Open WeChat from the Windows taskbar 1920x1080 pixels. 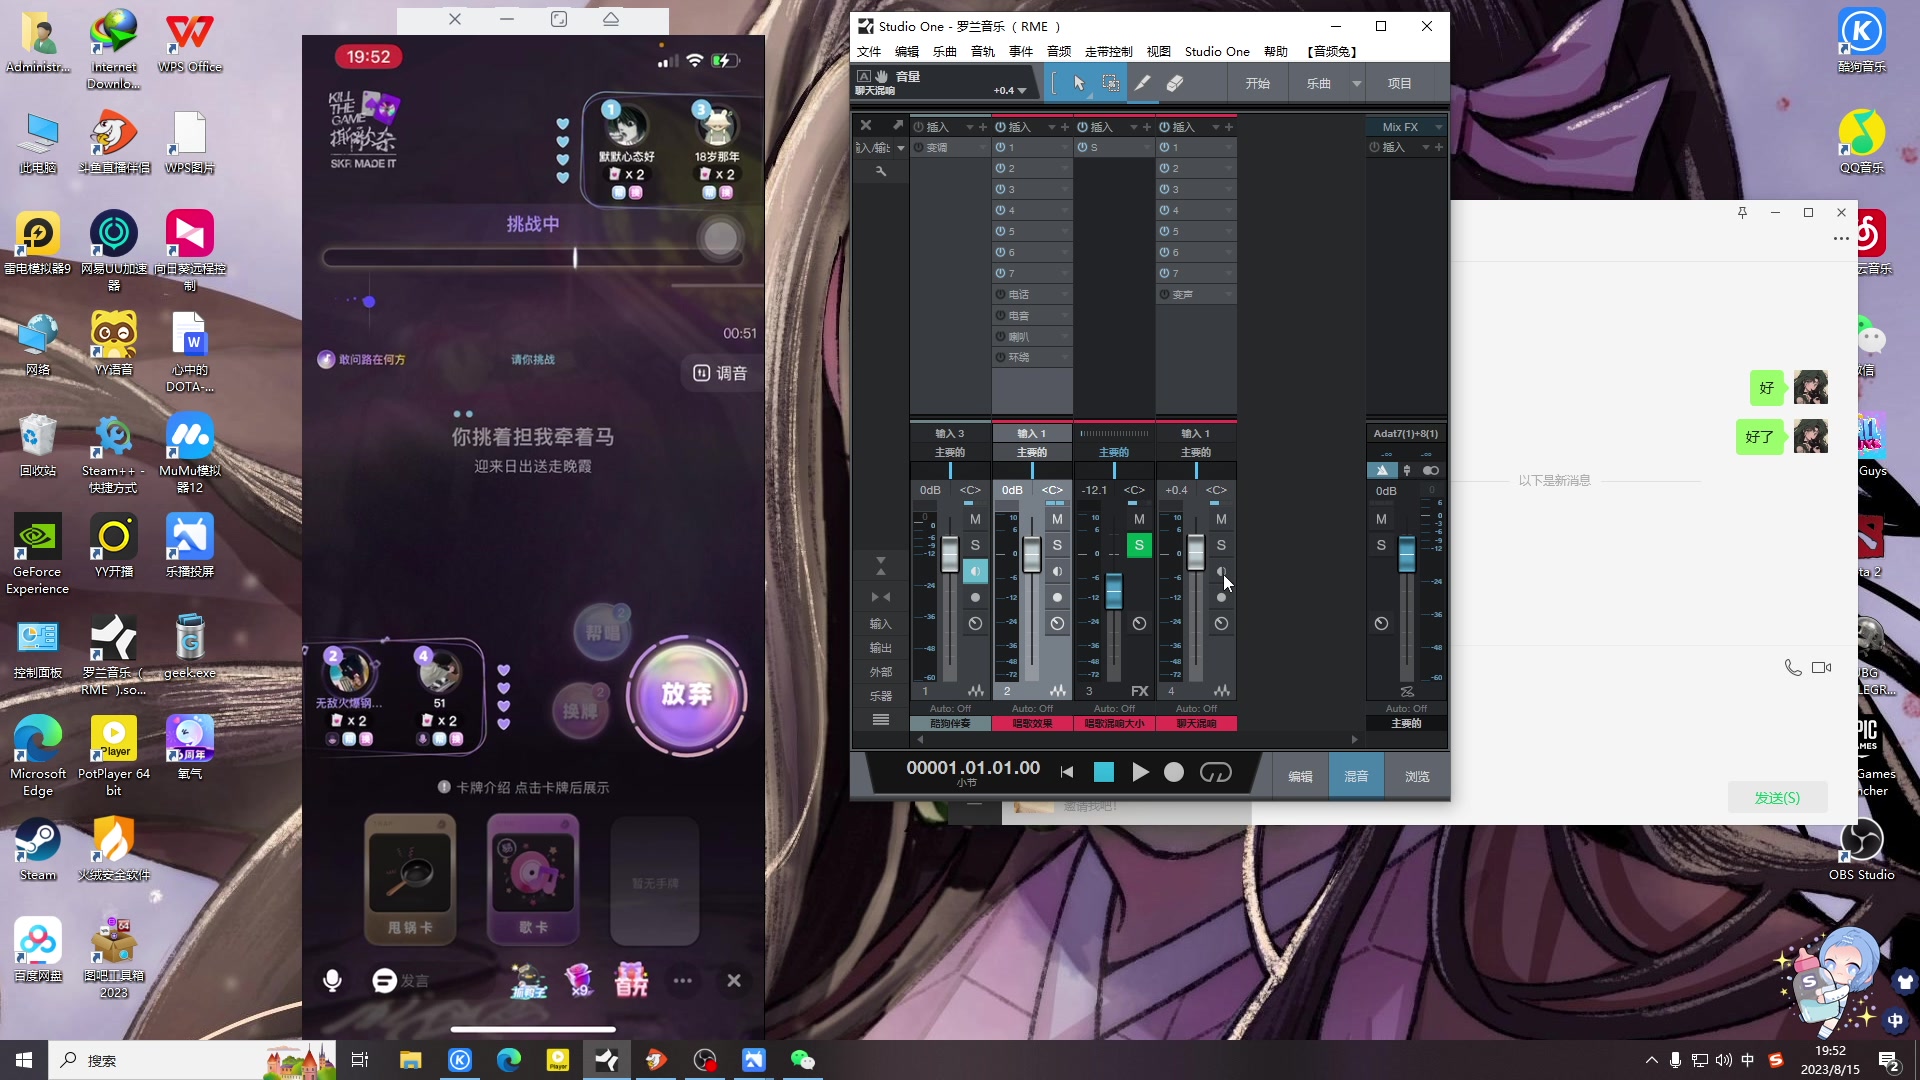(803, 1060)
